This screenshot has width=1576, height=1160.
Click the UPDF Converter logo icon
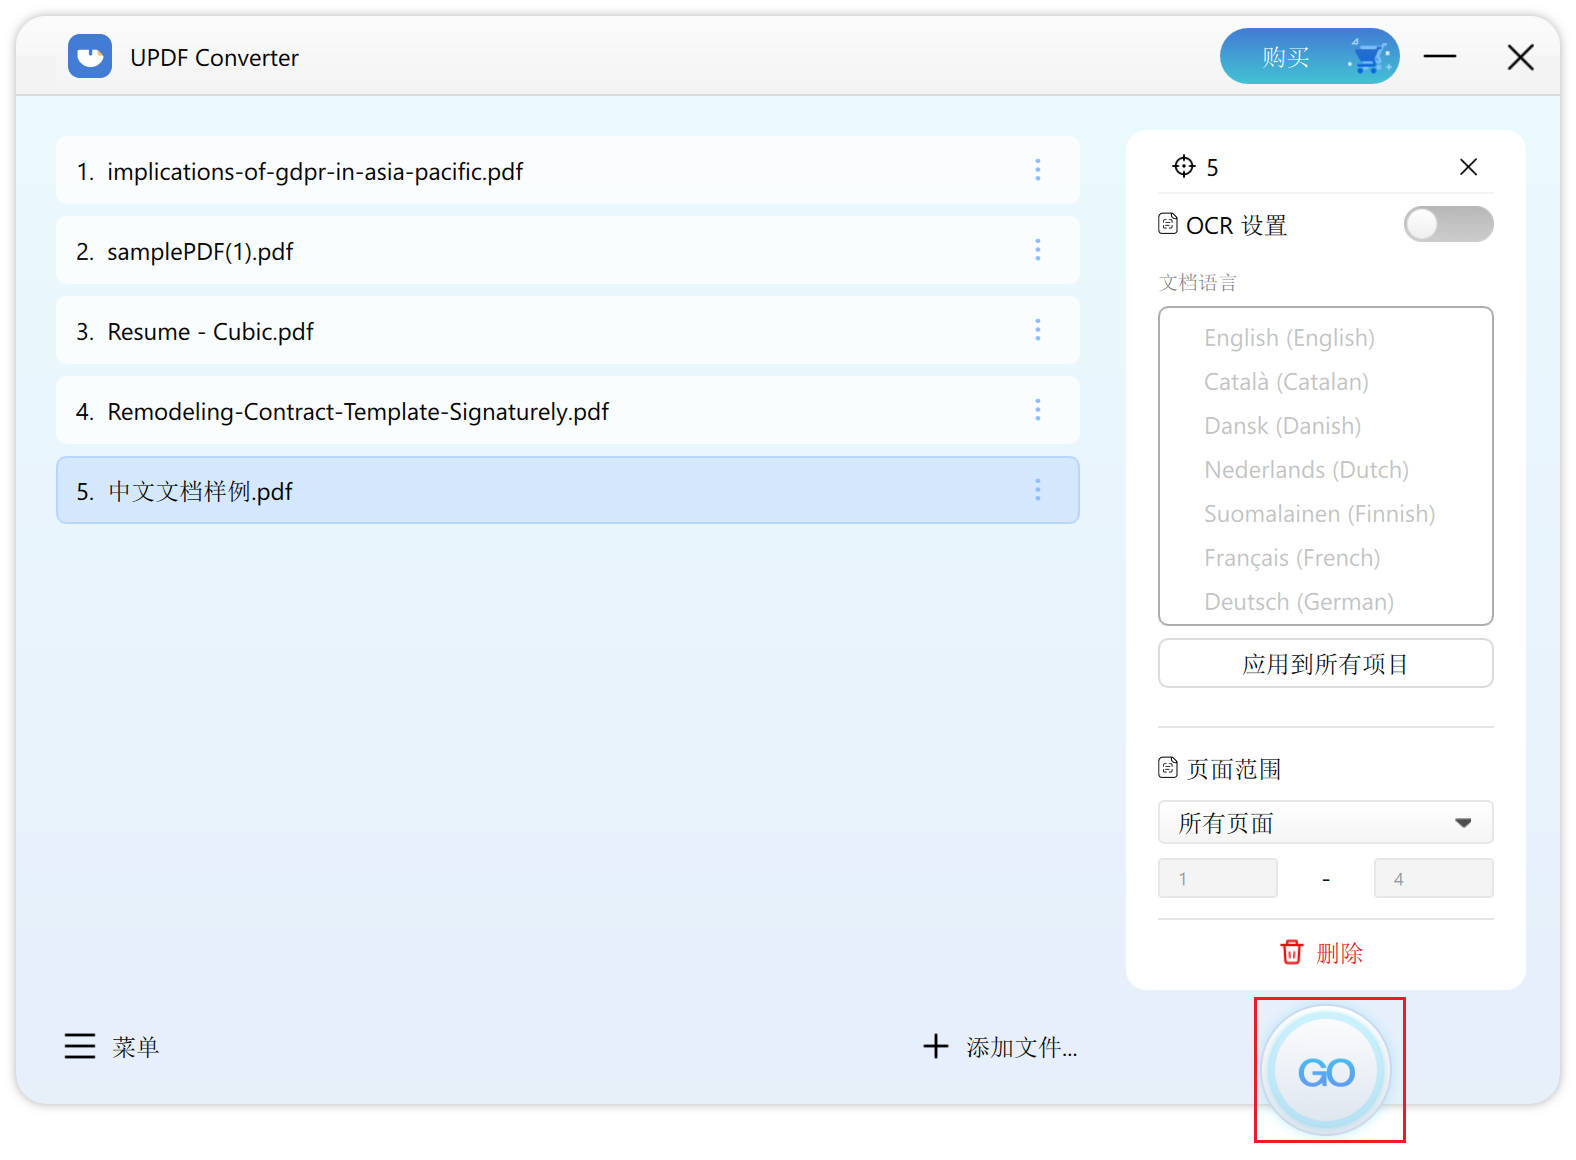point(90,56)
